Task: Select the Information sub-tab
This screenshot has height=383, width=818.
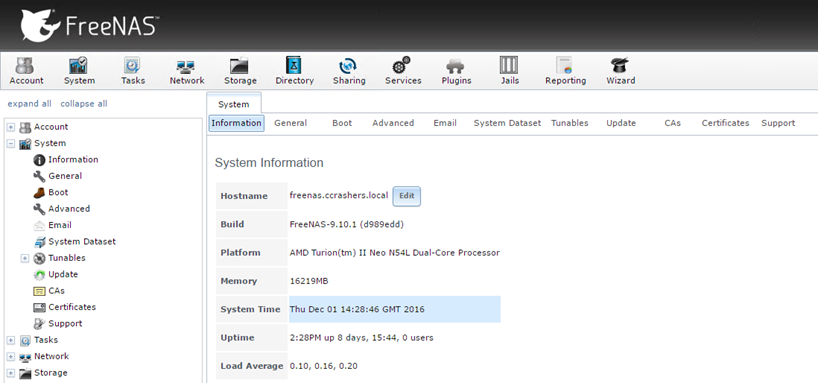Action: (x=236, y=123)
